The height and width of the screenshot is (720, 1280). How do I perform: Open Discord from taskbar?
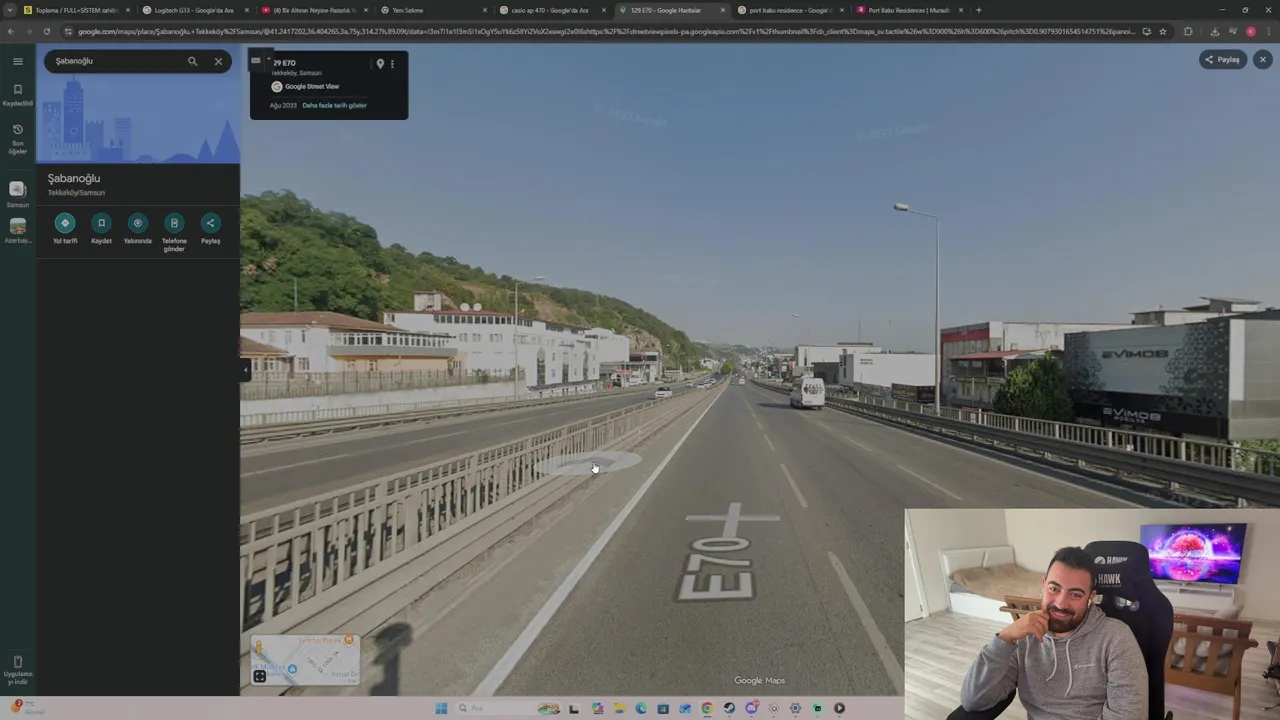[x=751, y=708]
